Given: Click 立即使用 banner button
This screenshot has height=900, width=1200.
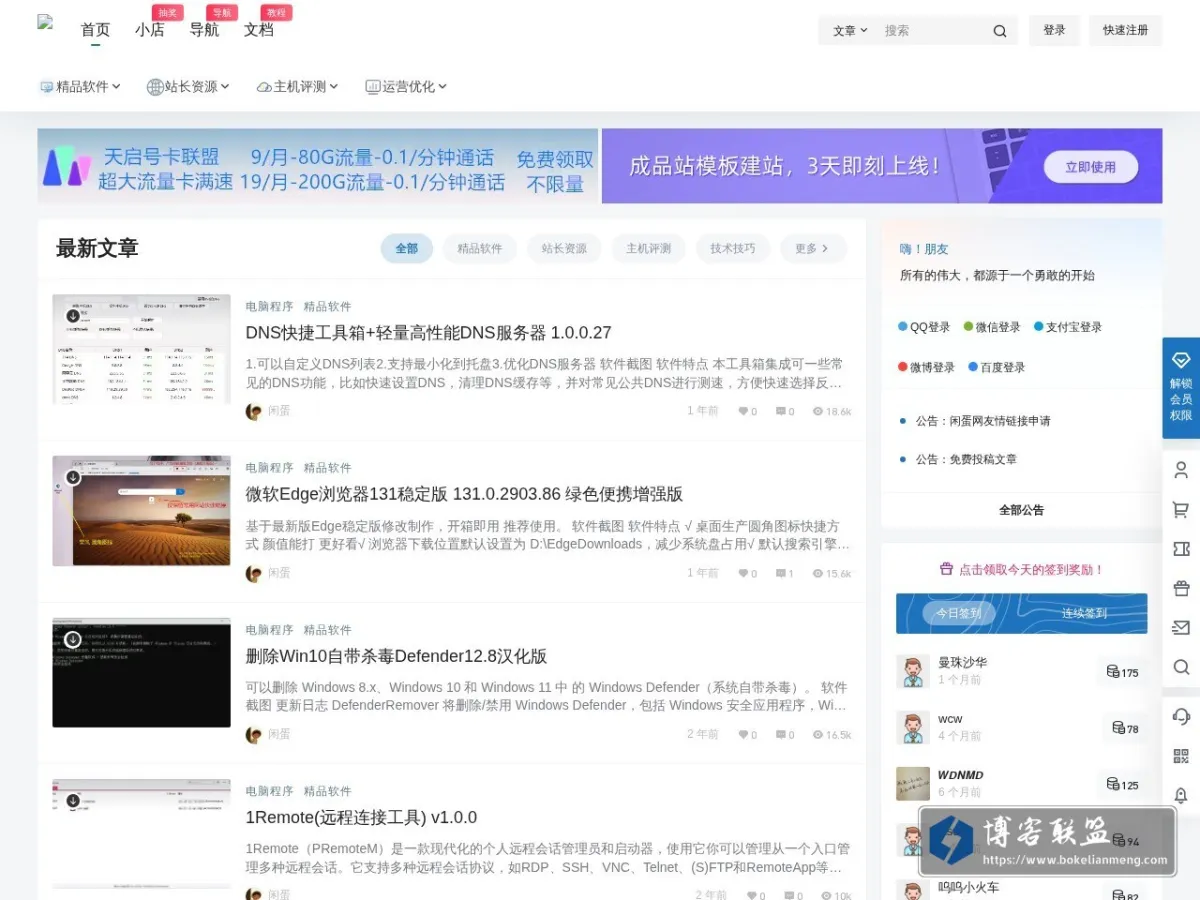Looking at the screenshot, I should click(1091, 167).
